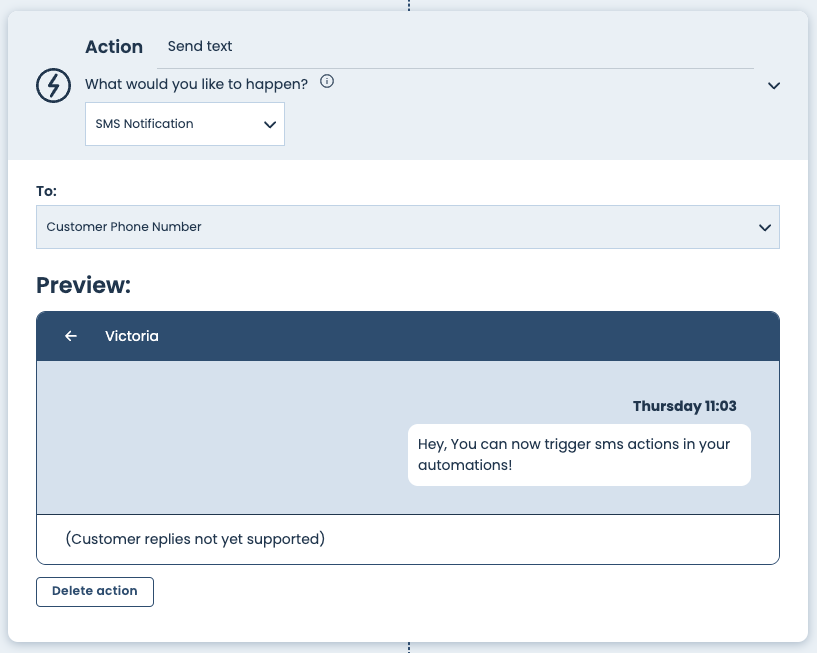Click the lightning bolt action icon

[53, 86]
